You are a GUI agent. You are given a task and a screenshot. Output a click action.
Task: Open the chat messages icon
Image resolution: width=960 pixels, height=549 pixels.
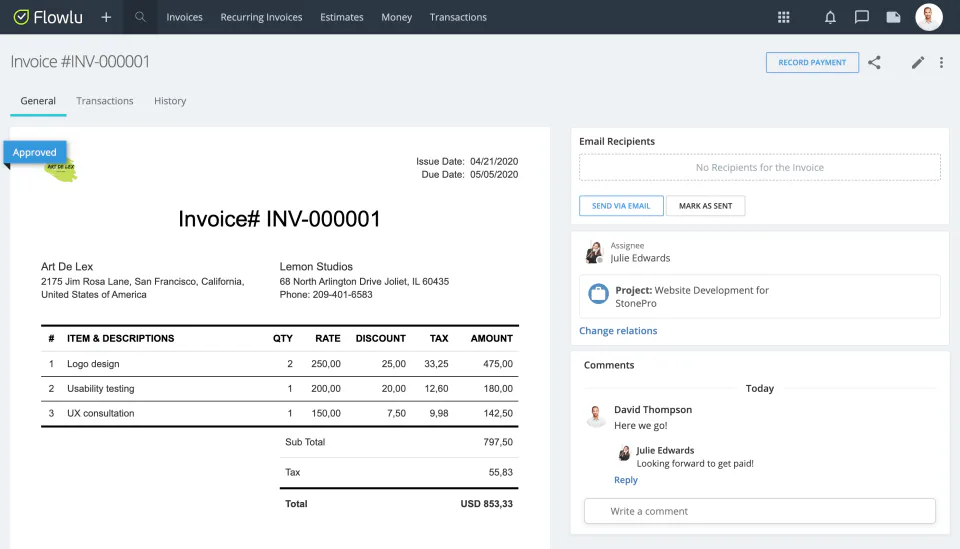[x=861, y=17]
